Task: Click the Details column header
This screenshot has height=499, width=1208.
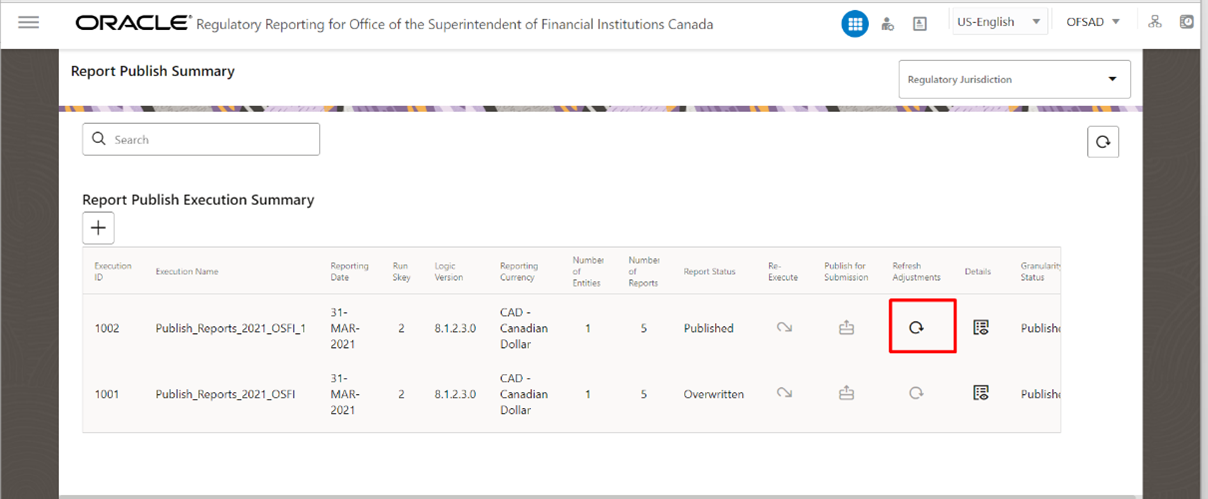Action: tap(978, 271)
